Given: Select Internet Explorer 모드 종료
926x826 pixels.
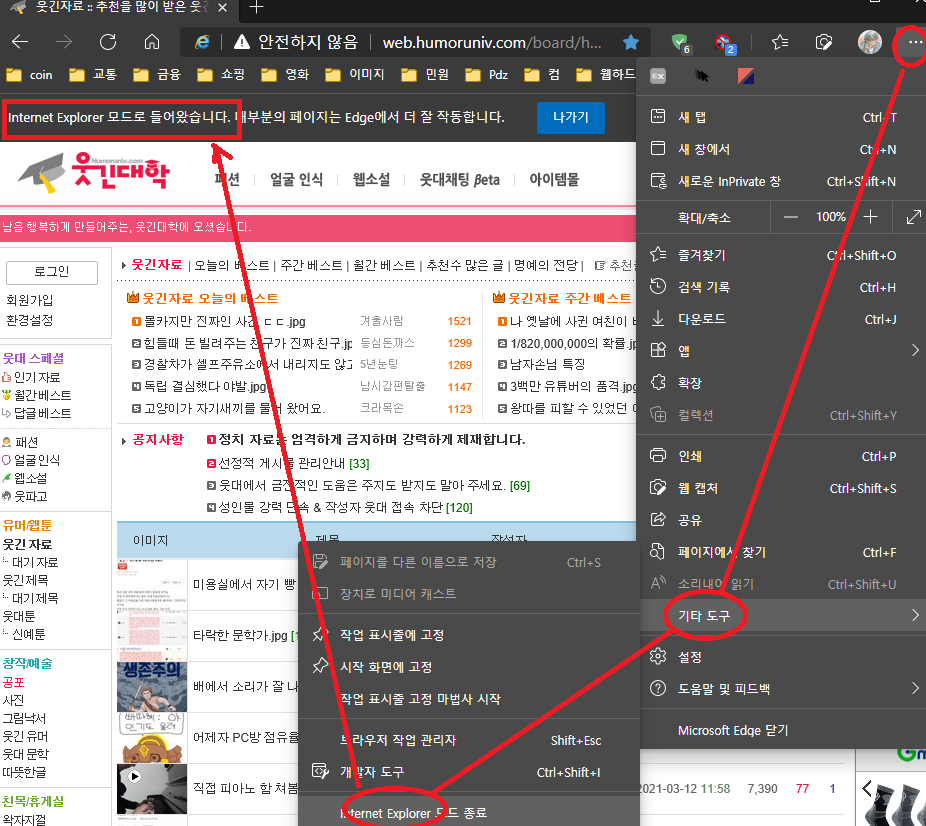Looking at the screenshot, I should [x=469, y=813].
